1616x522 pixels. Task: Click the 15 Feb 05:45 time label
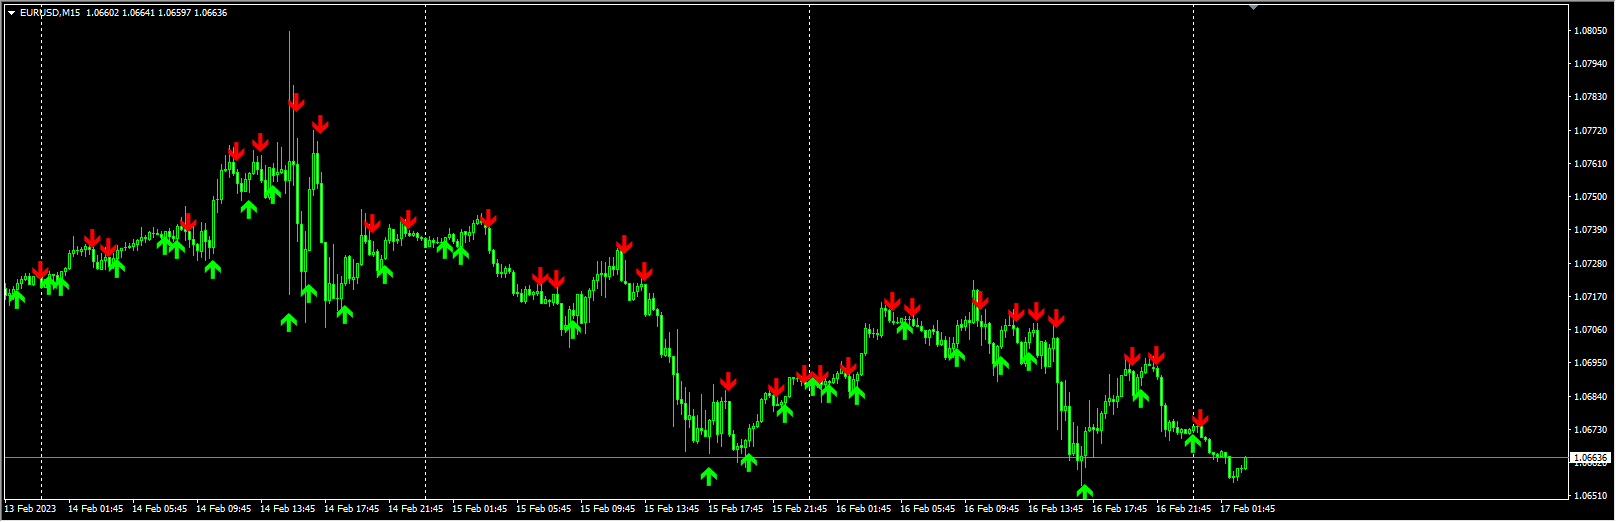544,509
